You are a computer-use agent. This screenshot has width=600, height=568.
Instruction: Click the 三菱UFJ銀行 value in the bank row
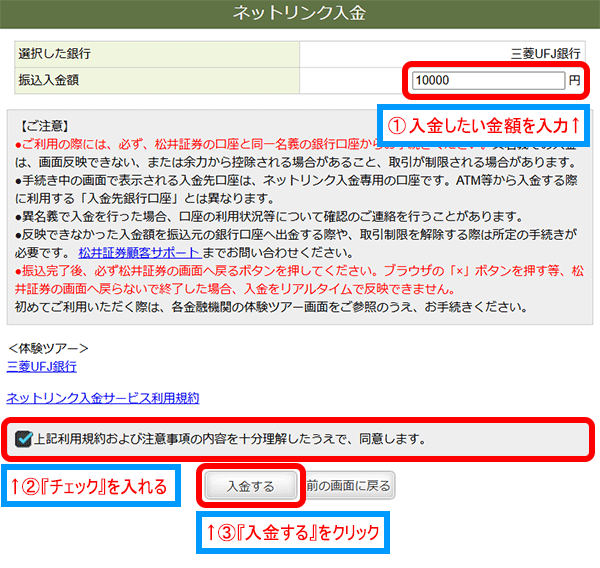tap(545, 53)
